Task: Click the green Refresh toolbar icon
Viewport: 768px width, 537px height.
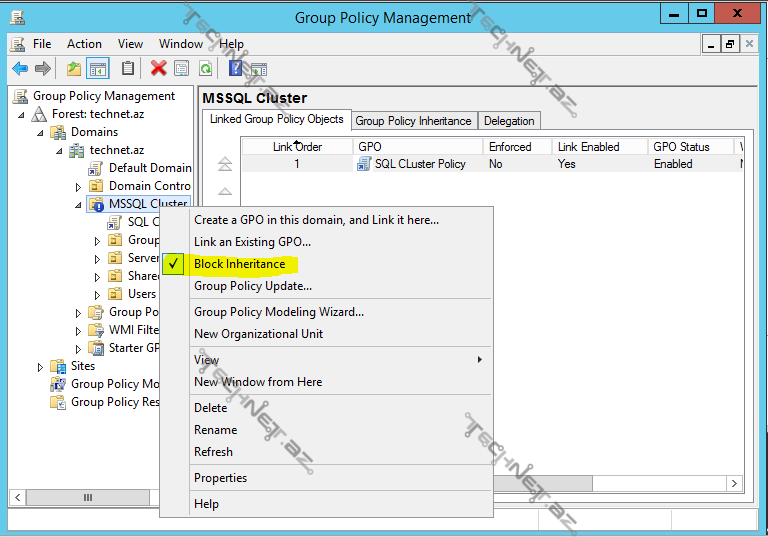Action: coord(205,68)
